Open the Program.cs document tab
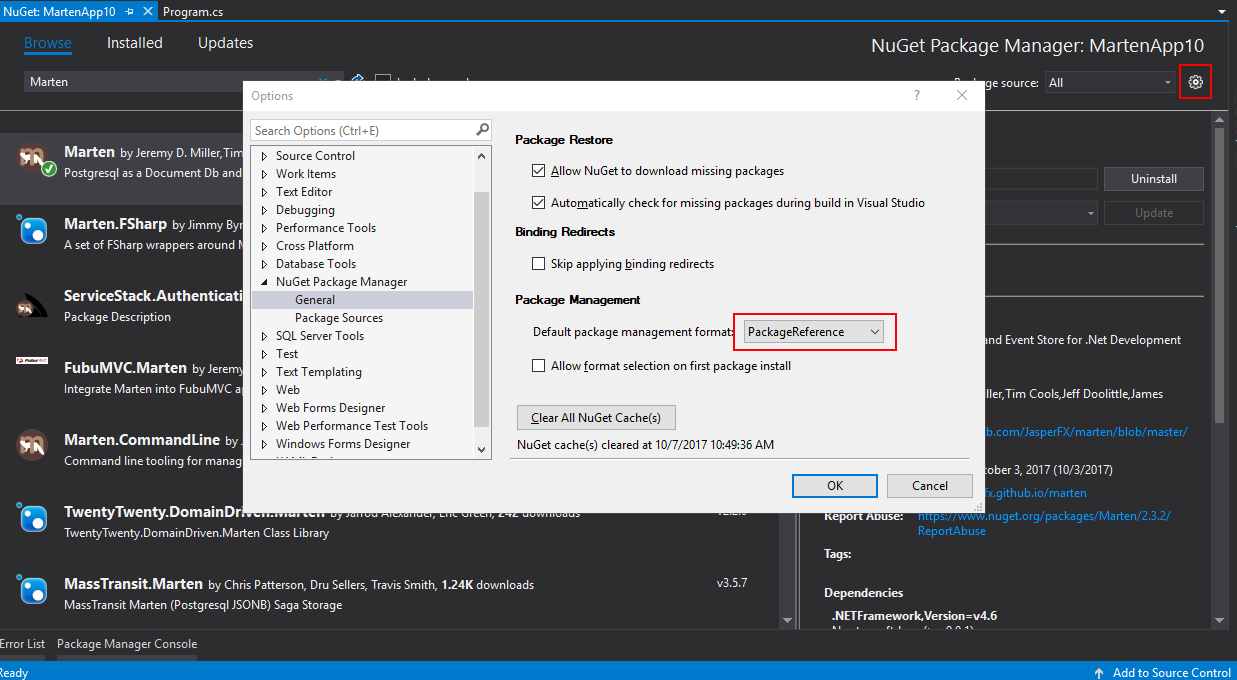This screenshot has height=680, width=1237. click(x=194, y=12)
